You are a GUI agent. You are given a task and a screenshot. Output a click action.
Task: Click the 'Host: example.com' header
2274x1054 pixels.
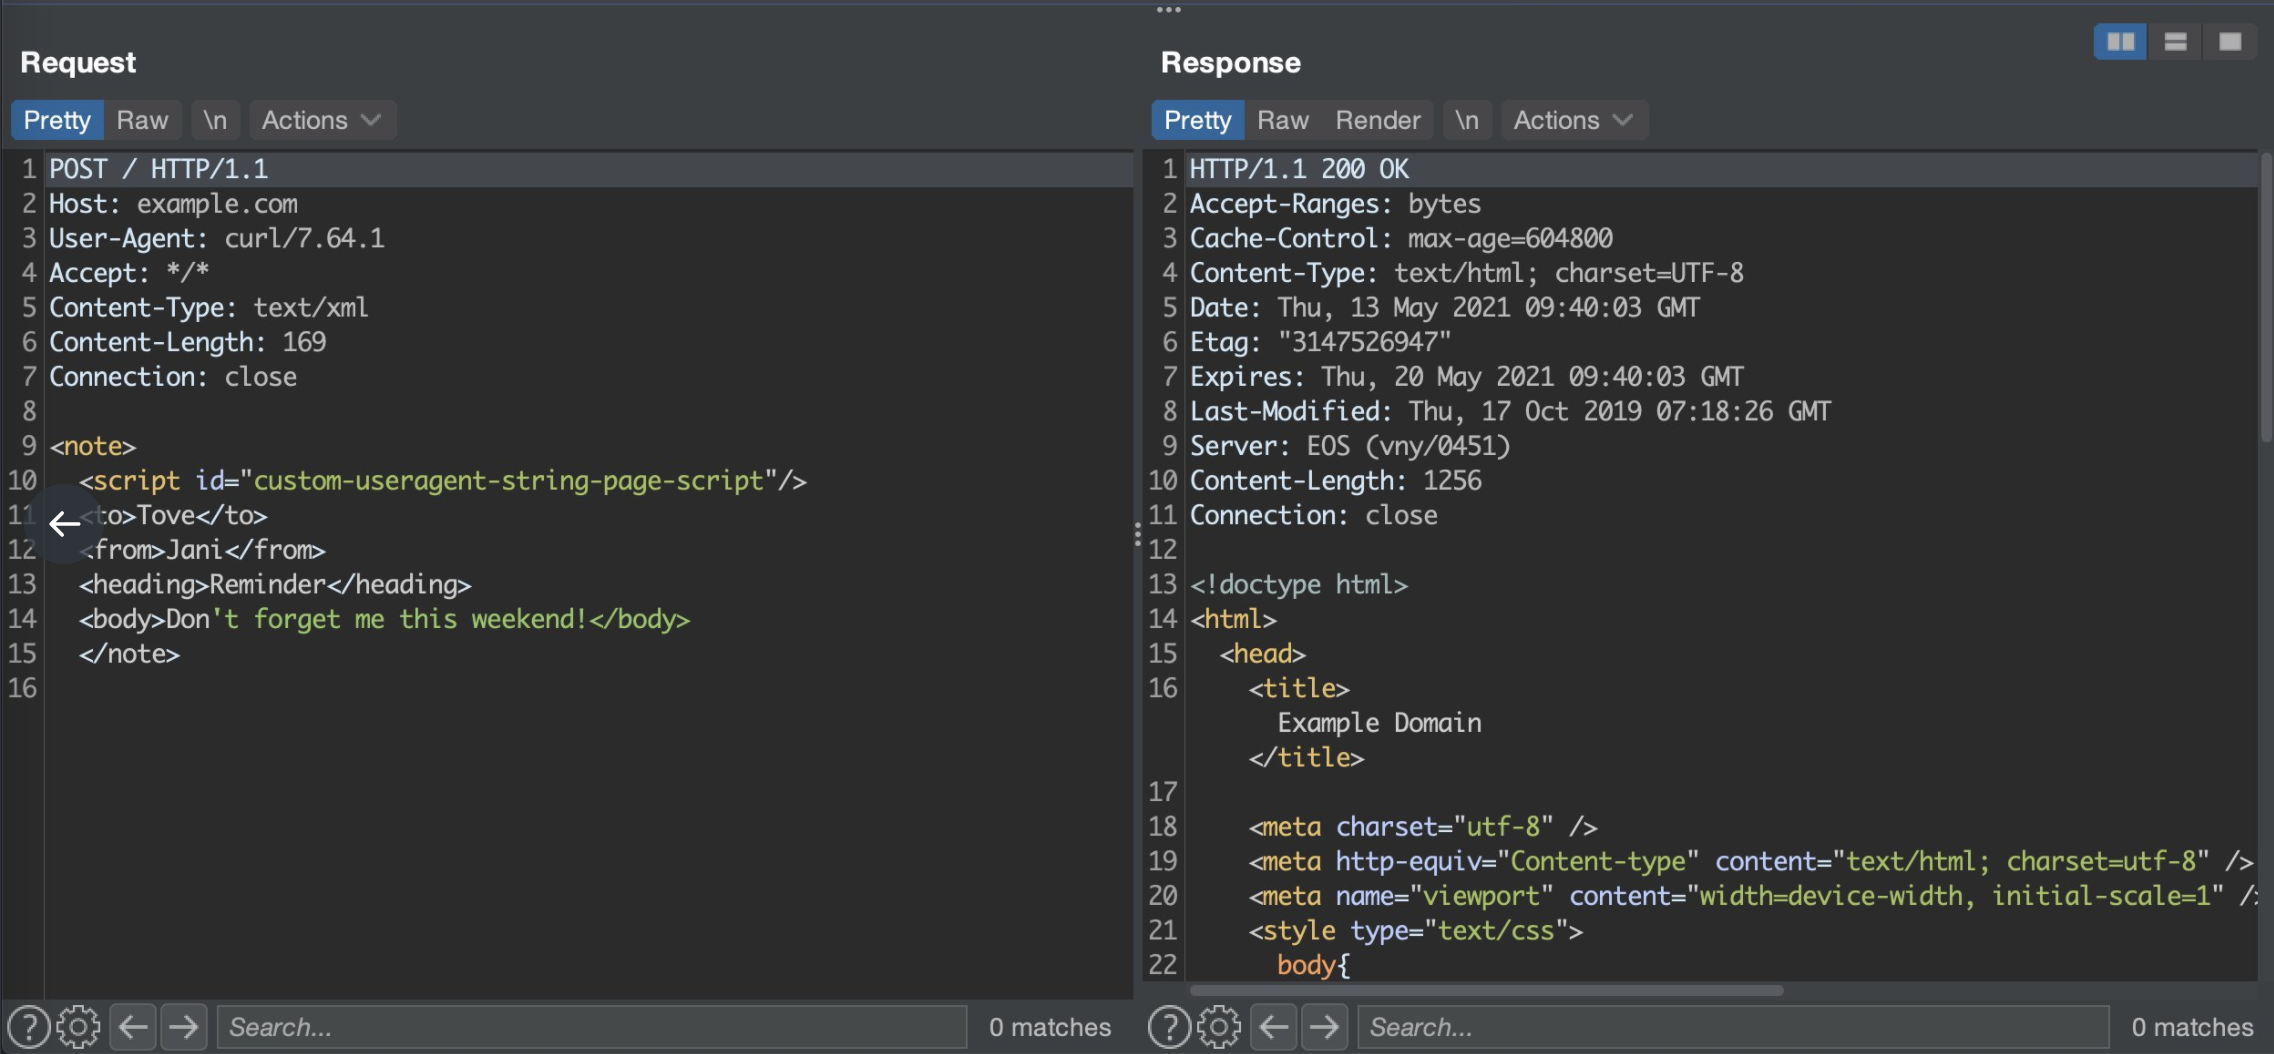pos(174,204)
